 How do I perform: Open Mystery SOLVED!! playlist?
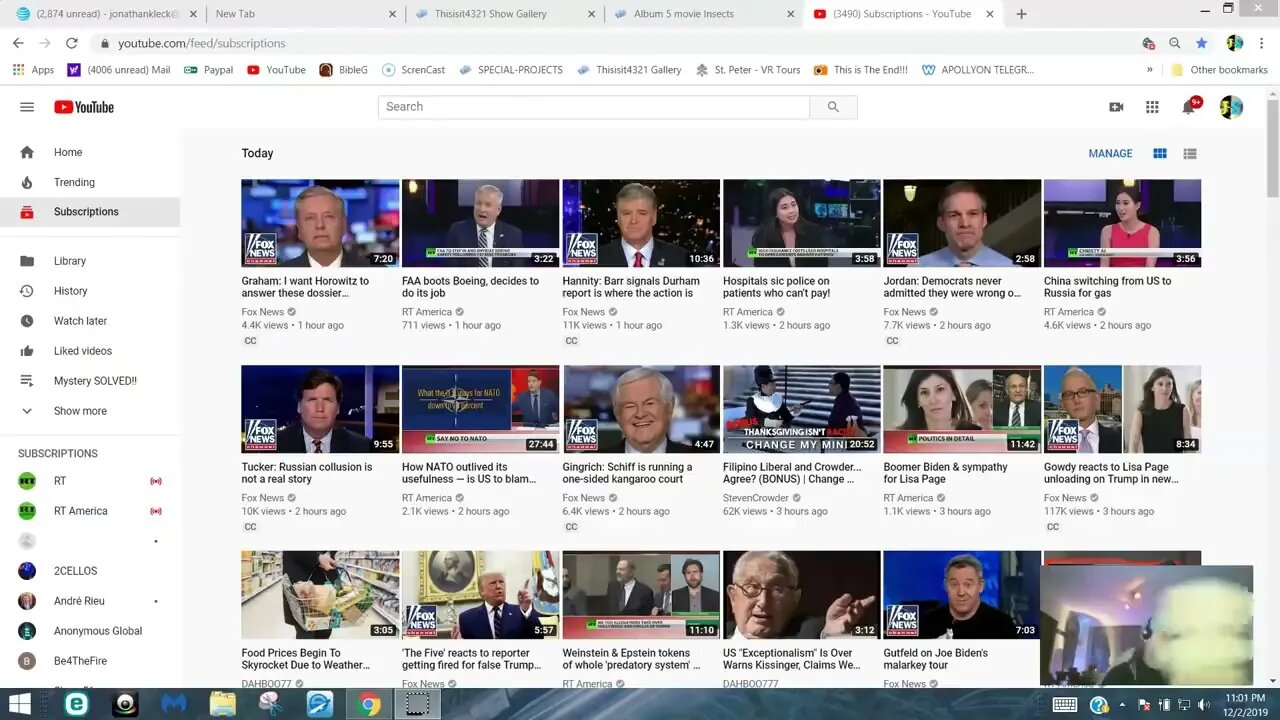[x=90, y=381]
